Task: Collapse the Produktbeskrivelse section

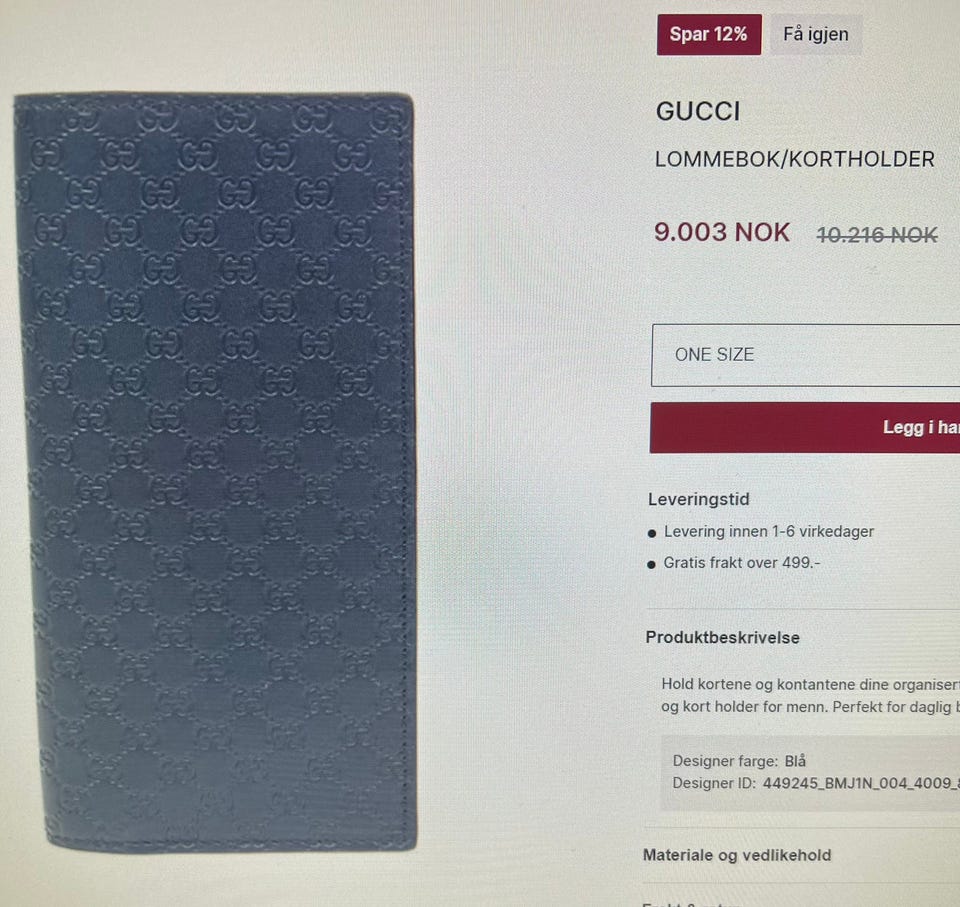Action: click(x=722, y=638)
